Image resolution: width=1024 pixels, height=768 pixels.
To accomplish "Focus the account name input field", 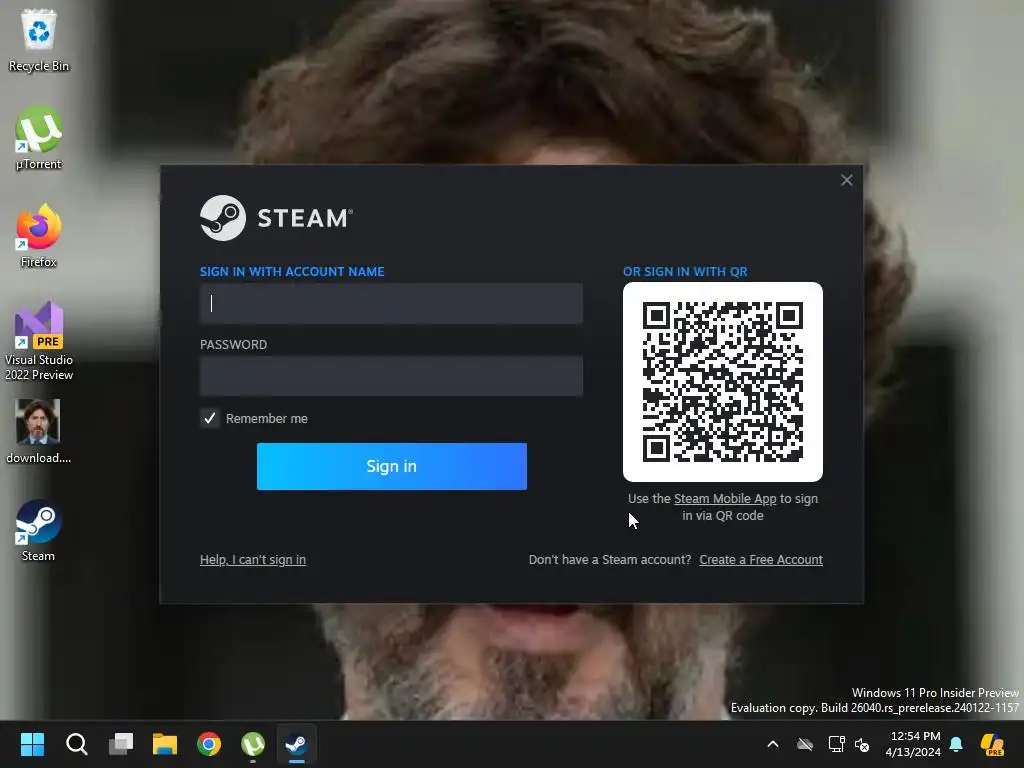I will pos(391,303).
